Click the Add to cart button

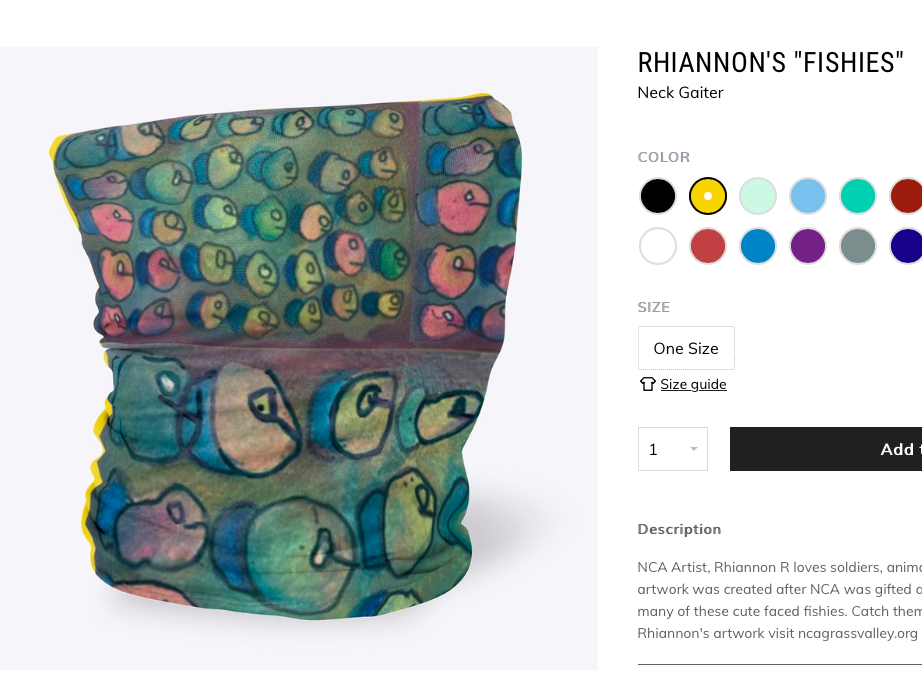point(826,449)
